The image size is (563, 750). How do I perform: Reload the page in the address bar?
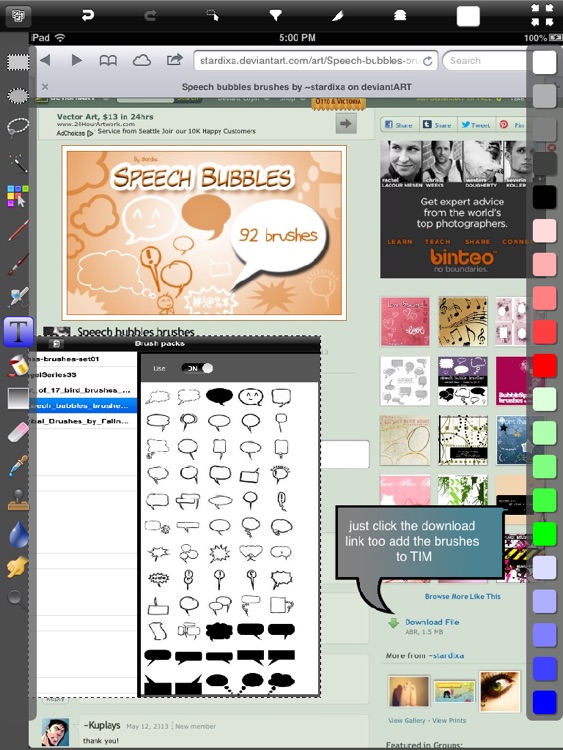[x=428, y=61]
